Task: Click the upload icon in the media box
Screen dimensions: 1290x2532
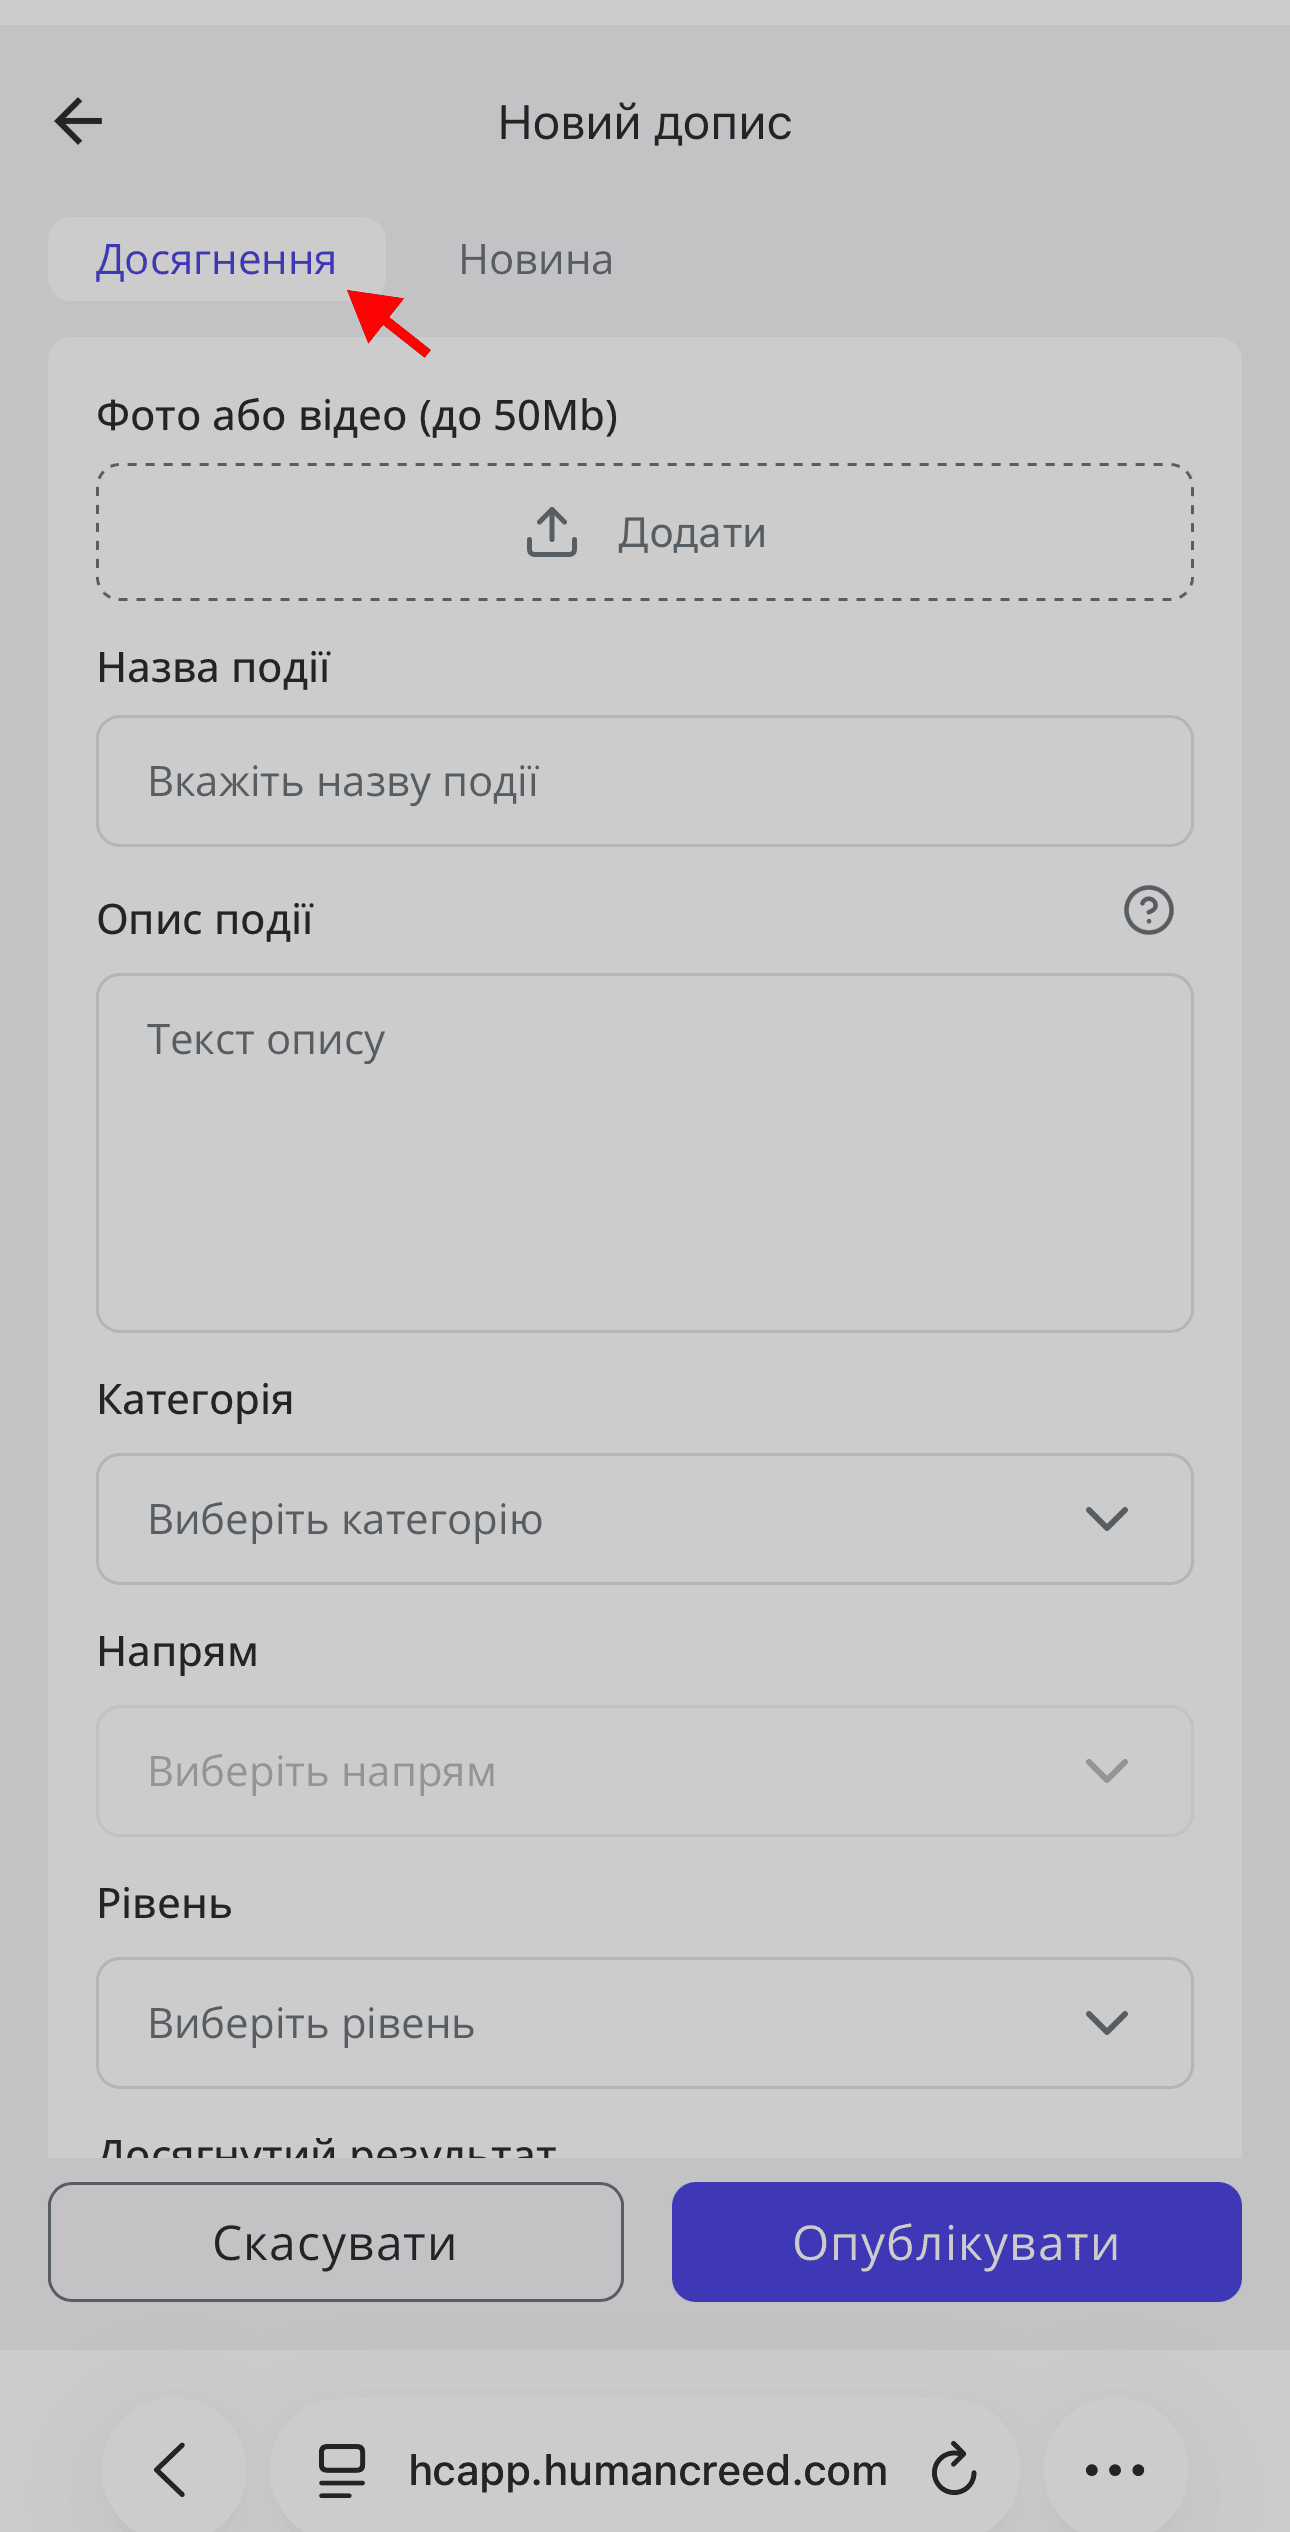Action: [x=552, y=531]
